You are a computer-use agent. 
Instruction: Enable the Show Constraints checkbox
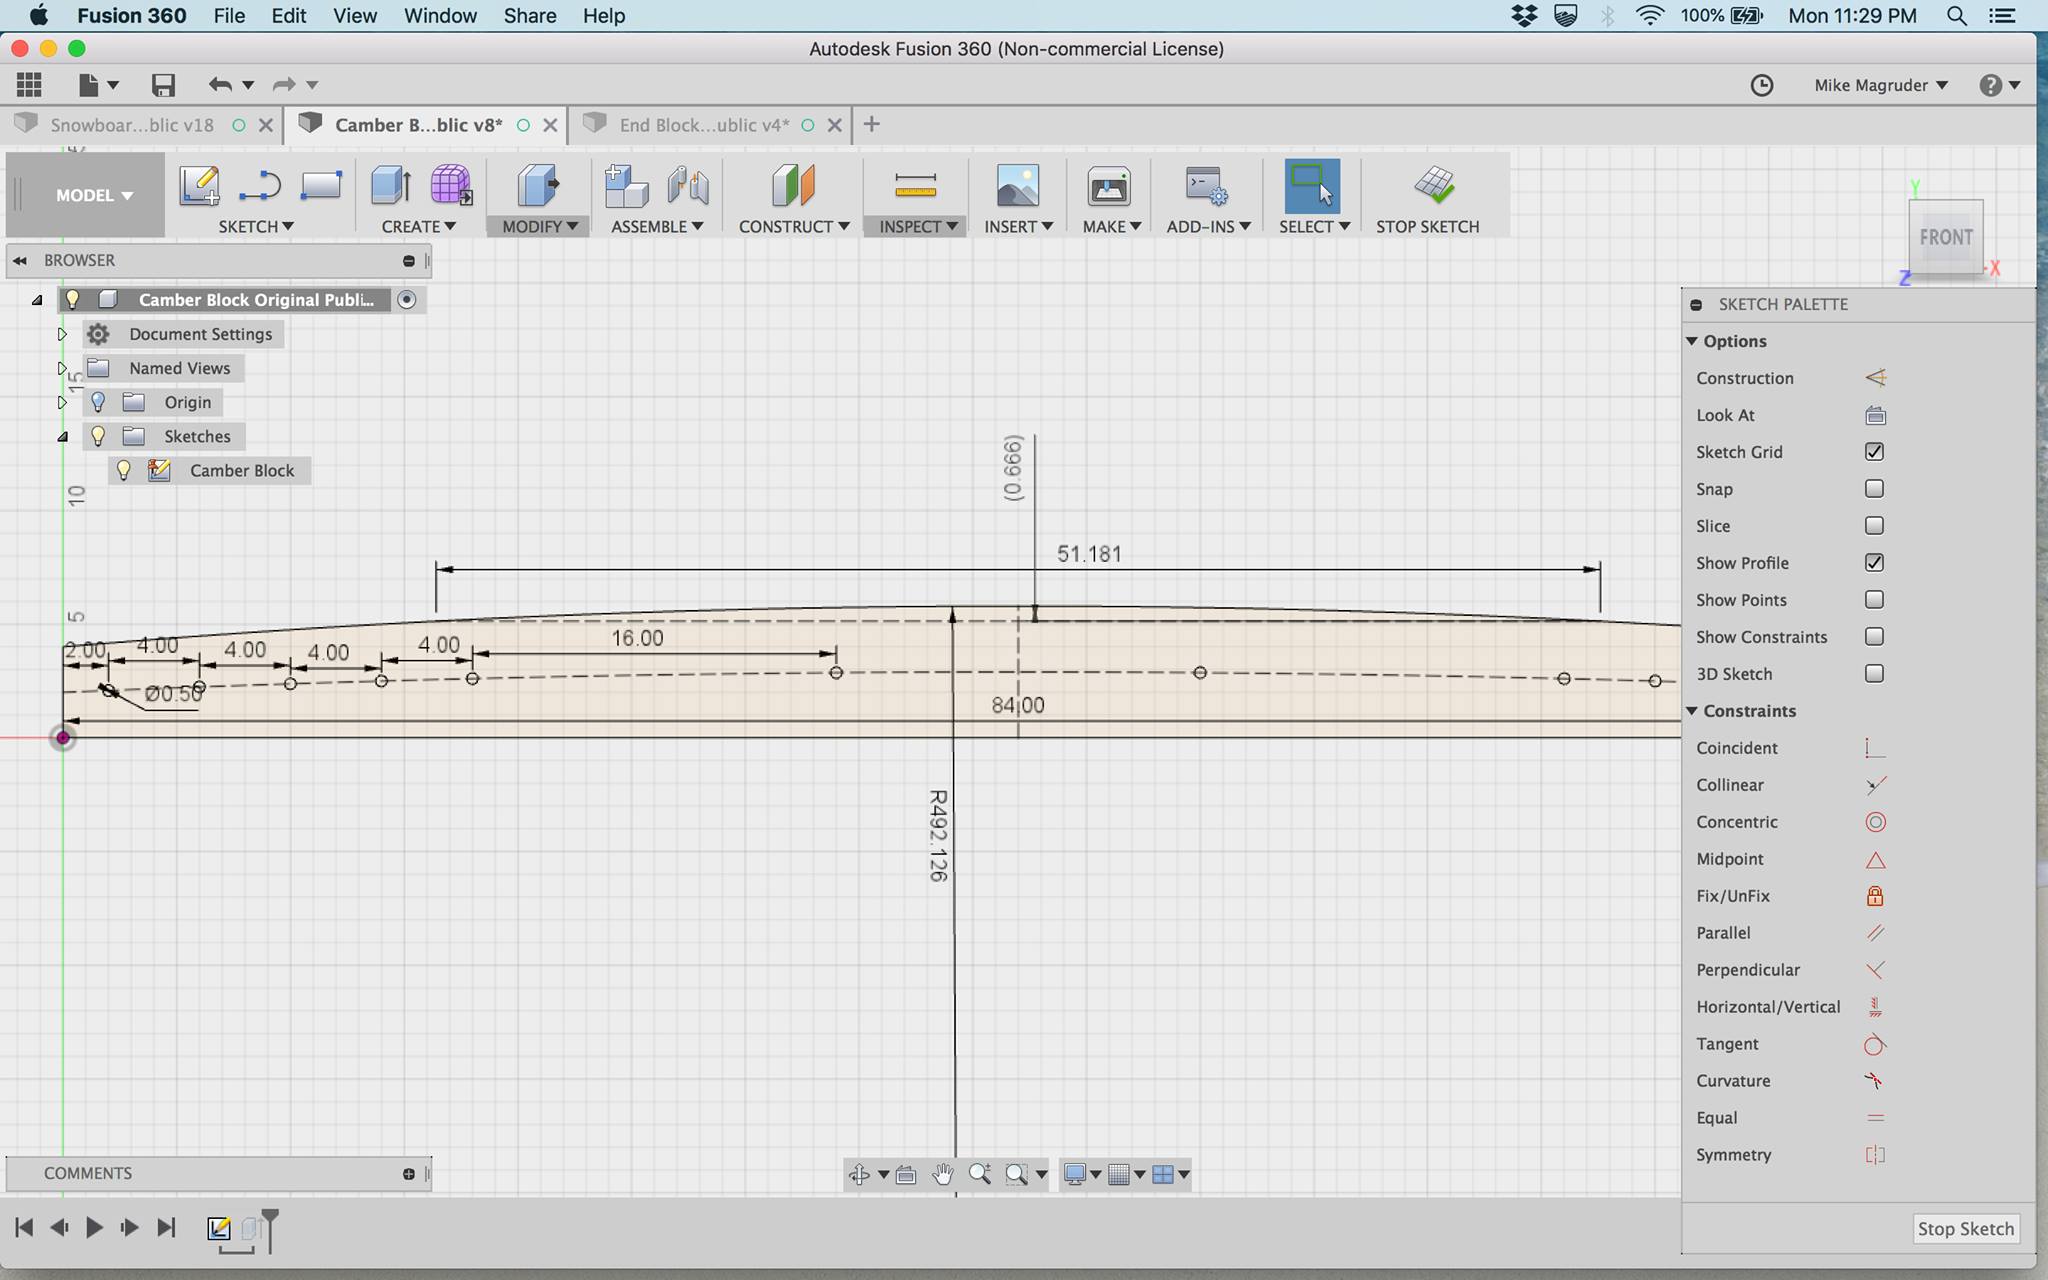point(1874,637)
